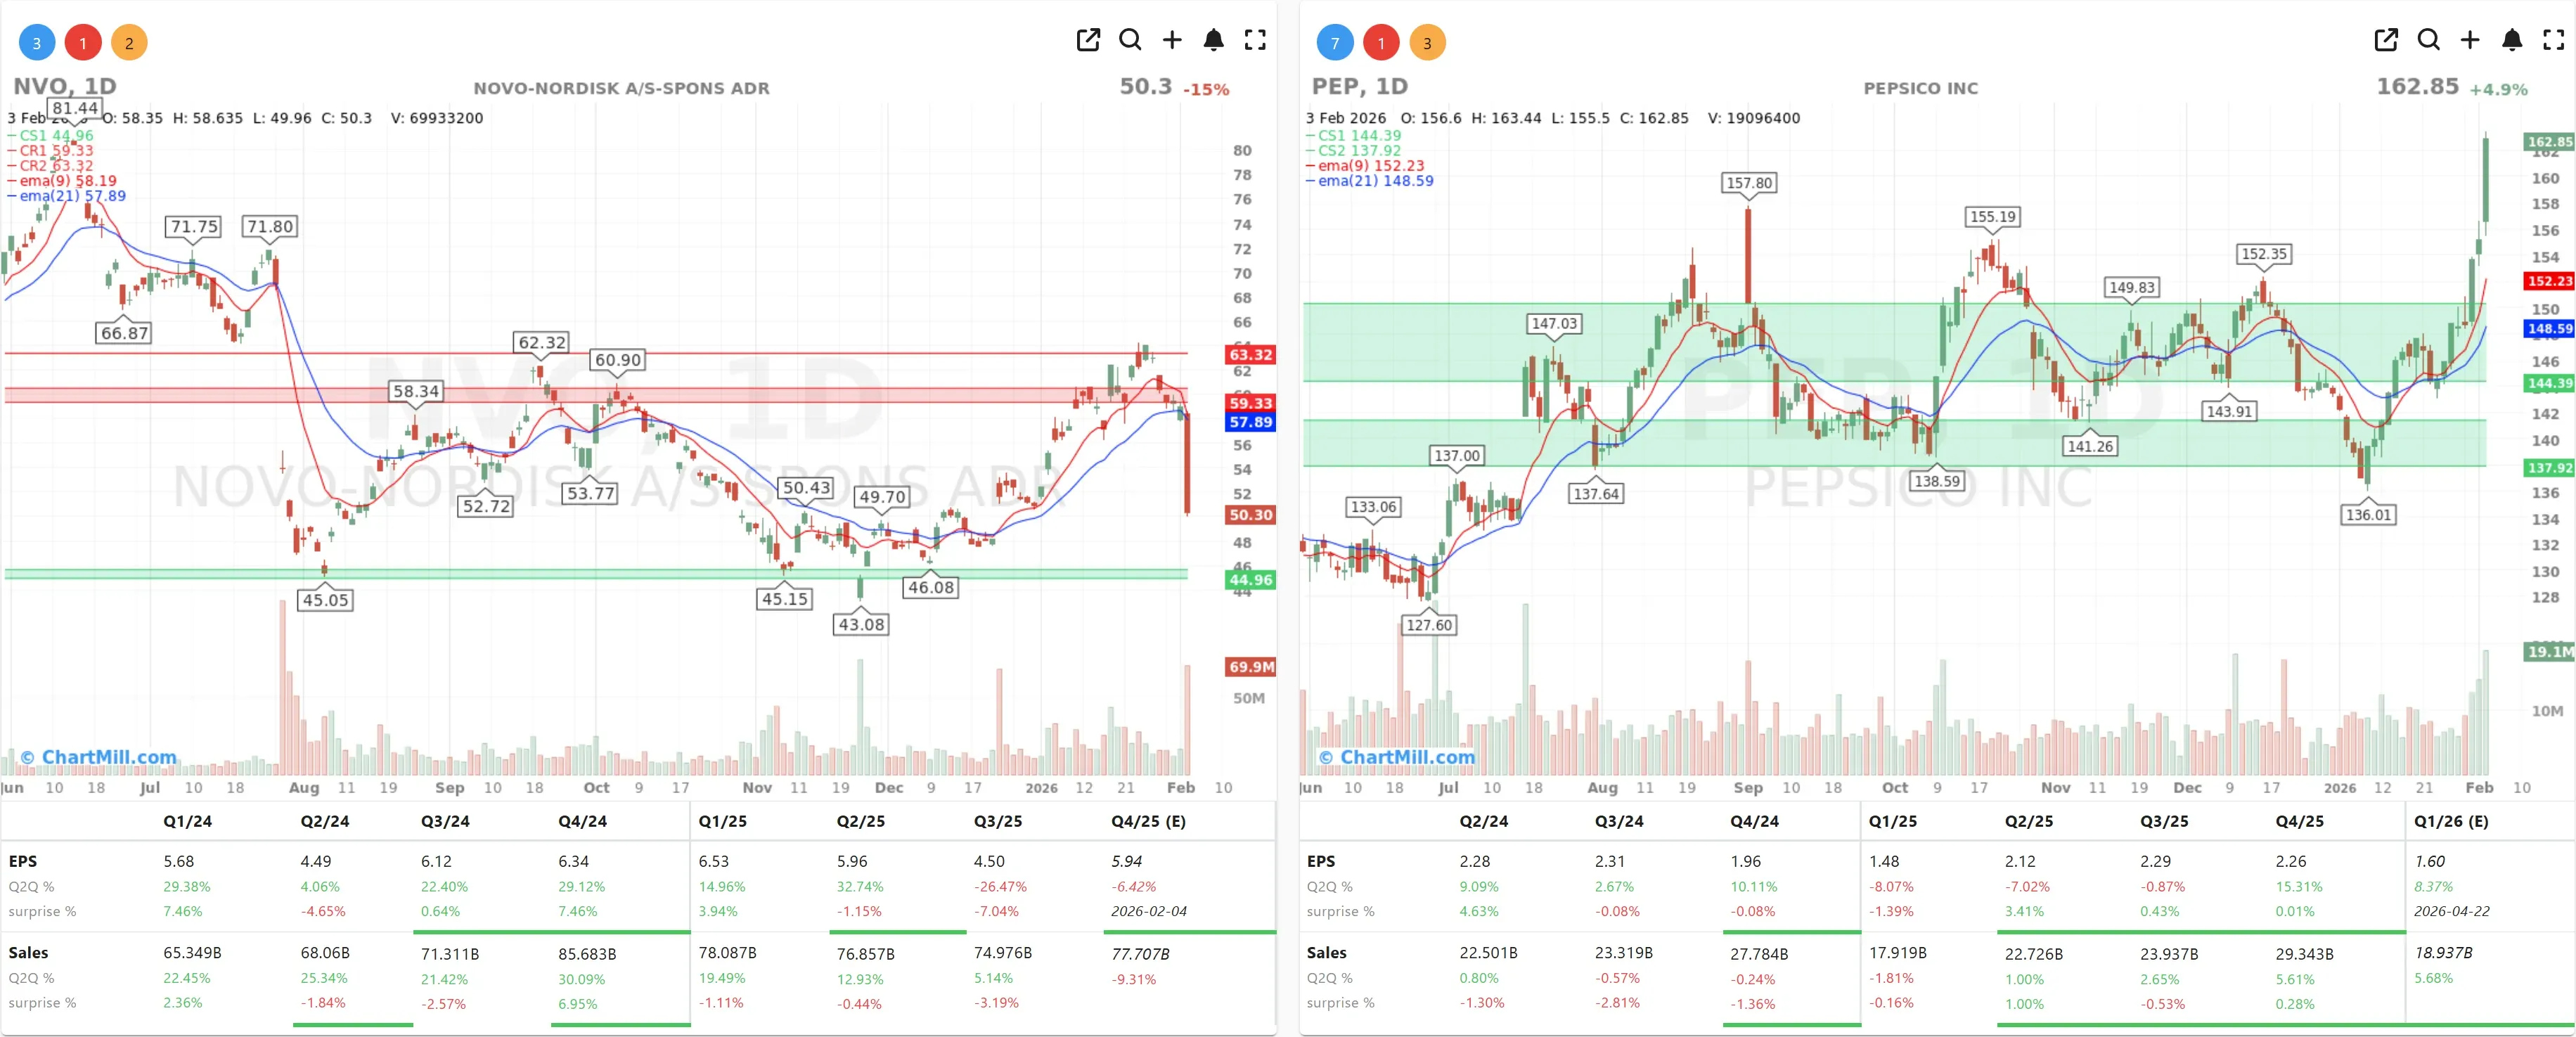Screen dimensions: 2576x1037
Task: Open the 1D timeframe selector on the PEP chart
Action: click(x=1392, y=87)
